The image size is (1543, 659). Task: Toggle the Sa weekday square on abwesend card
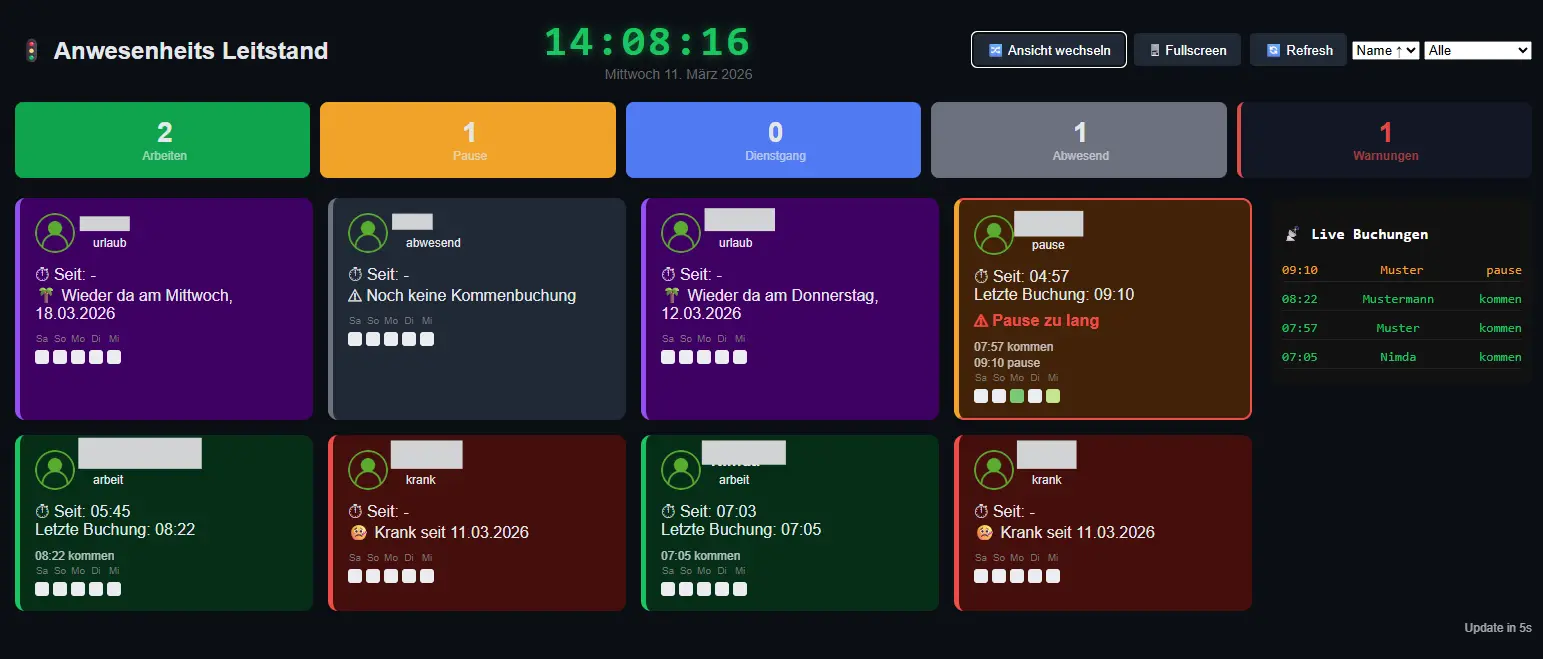(x=355, y=339)
